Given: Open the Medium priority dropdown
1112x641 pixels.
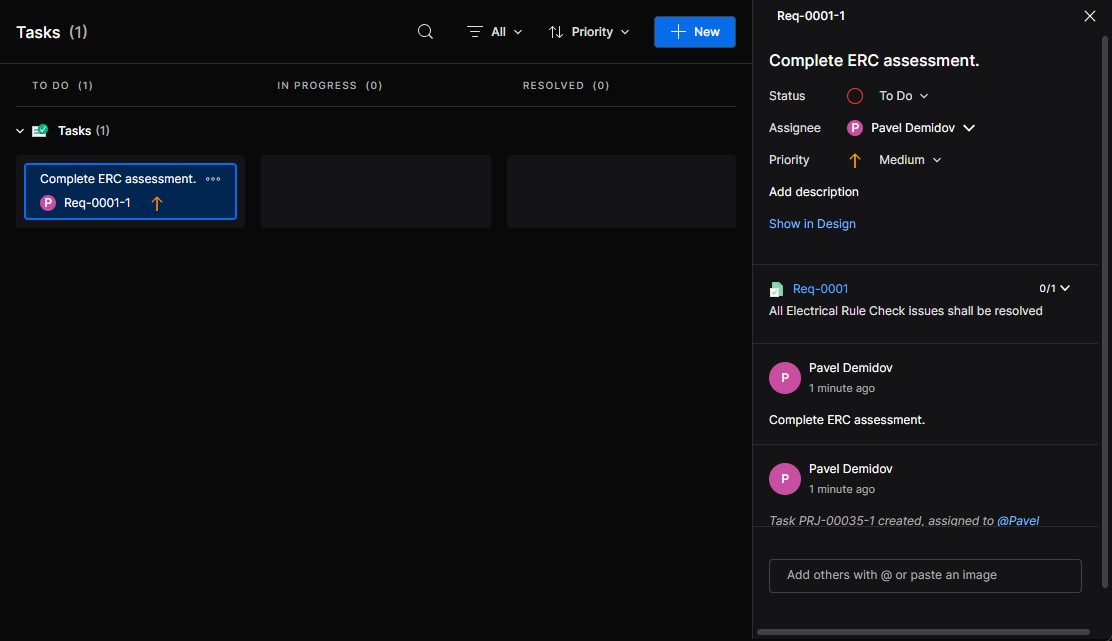Looking at the screenshot, I should (x=910, y=160).
